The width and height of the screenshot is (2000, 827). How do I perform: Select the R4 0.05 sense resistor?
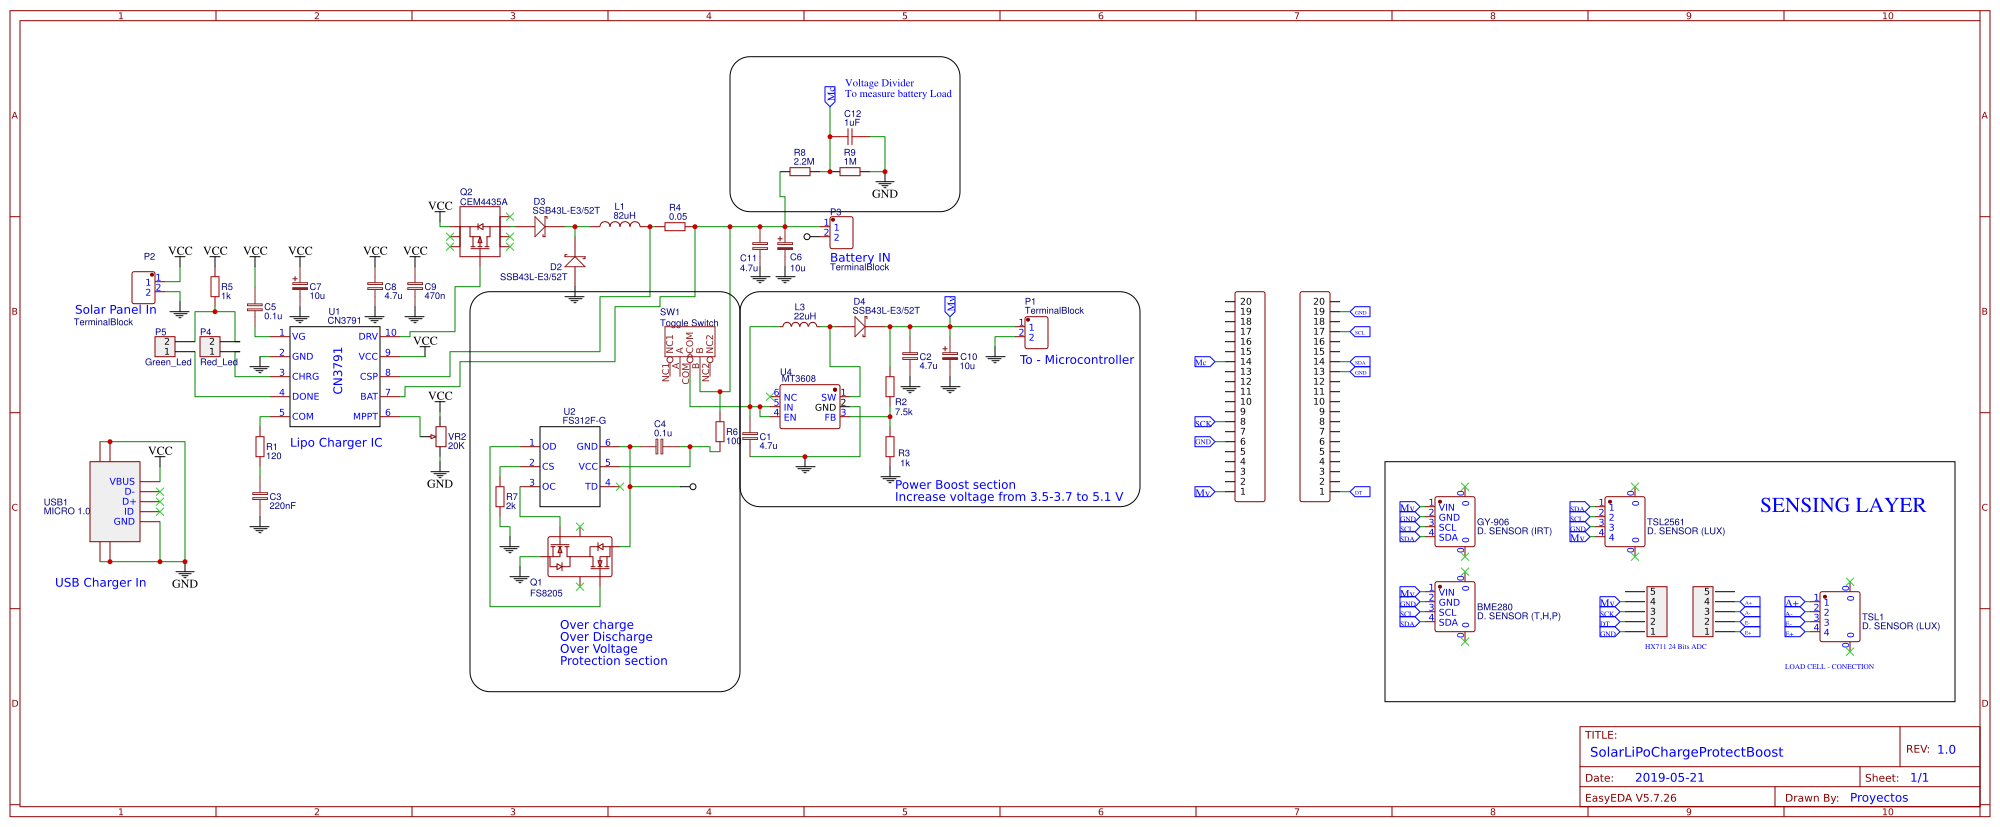(675, 227)
